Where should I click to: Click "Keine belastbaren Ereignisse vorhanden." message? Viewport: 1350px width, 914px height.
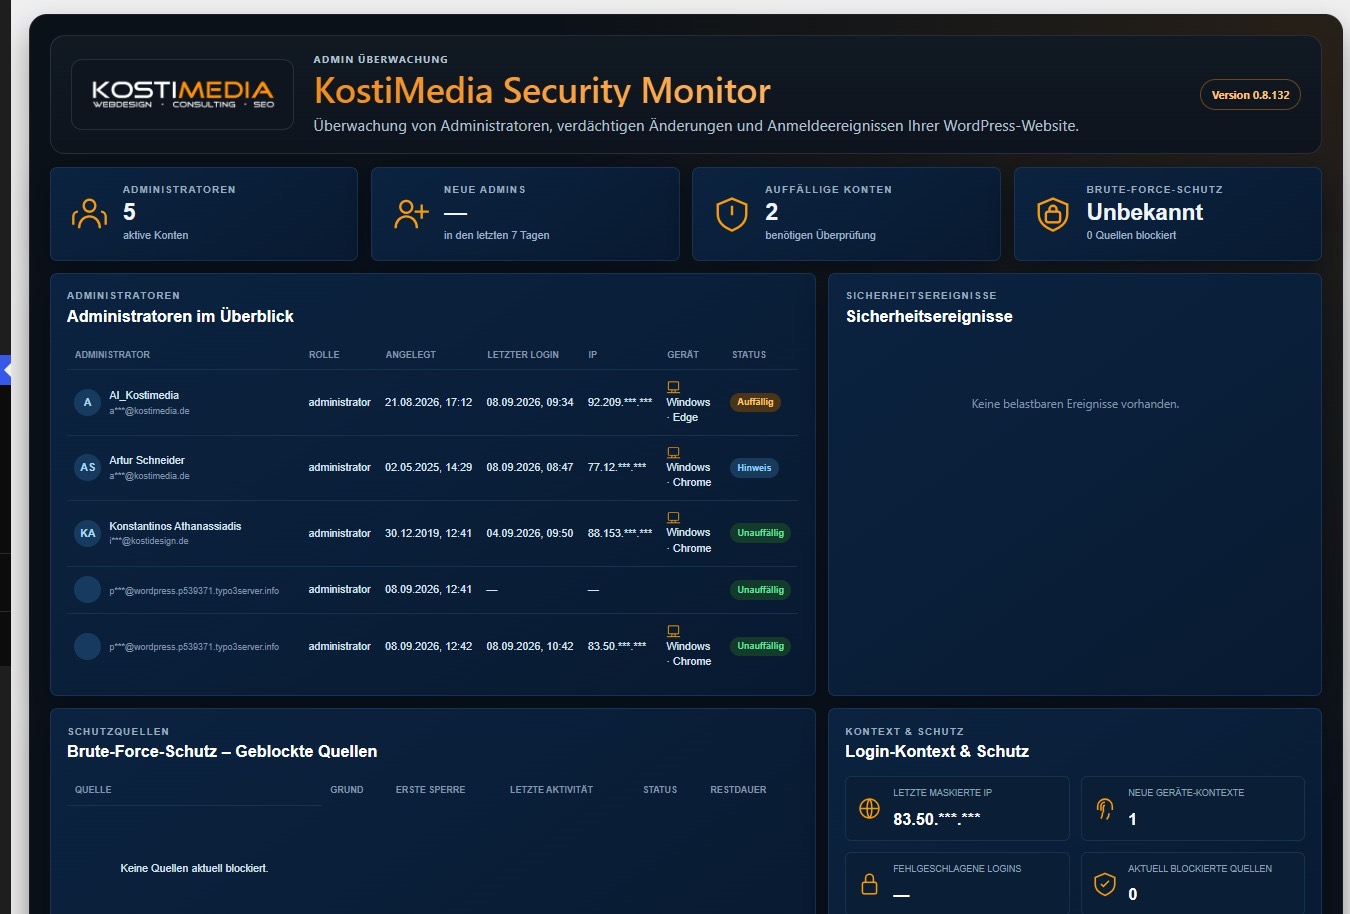pos(1075,404)
